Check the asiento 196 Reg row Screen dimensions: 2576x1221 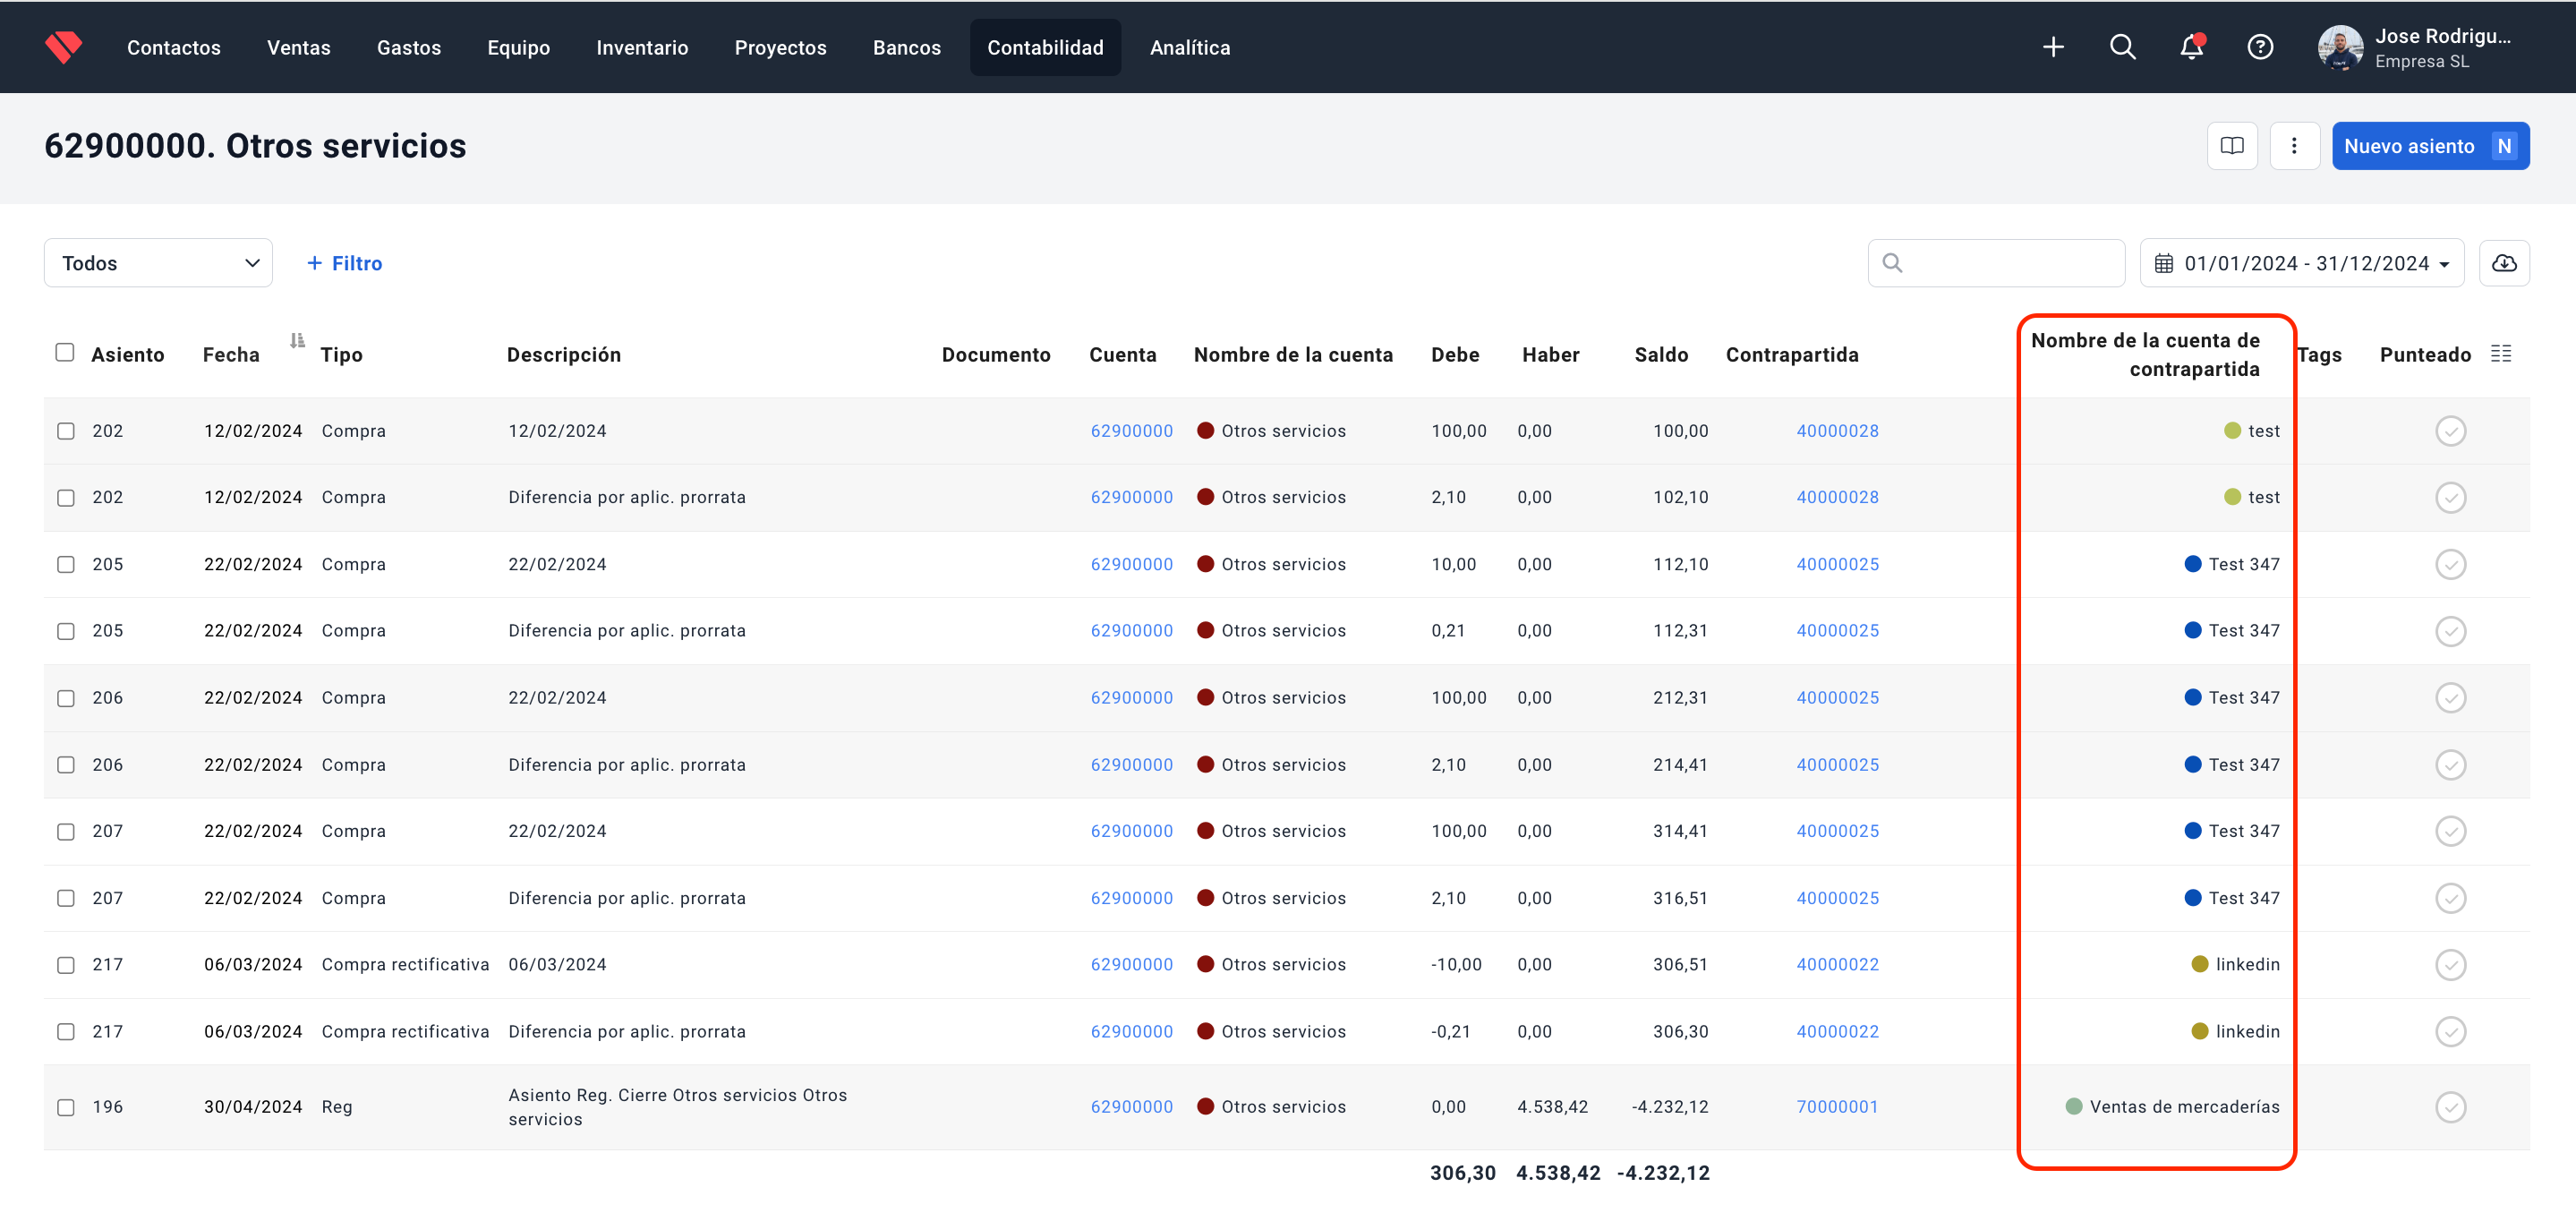pyautogui.click(x=66, y=1107)
